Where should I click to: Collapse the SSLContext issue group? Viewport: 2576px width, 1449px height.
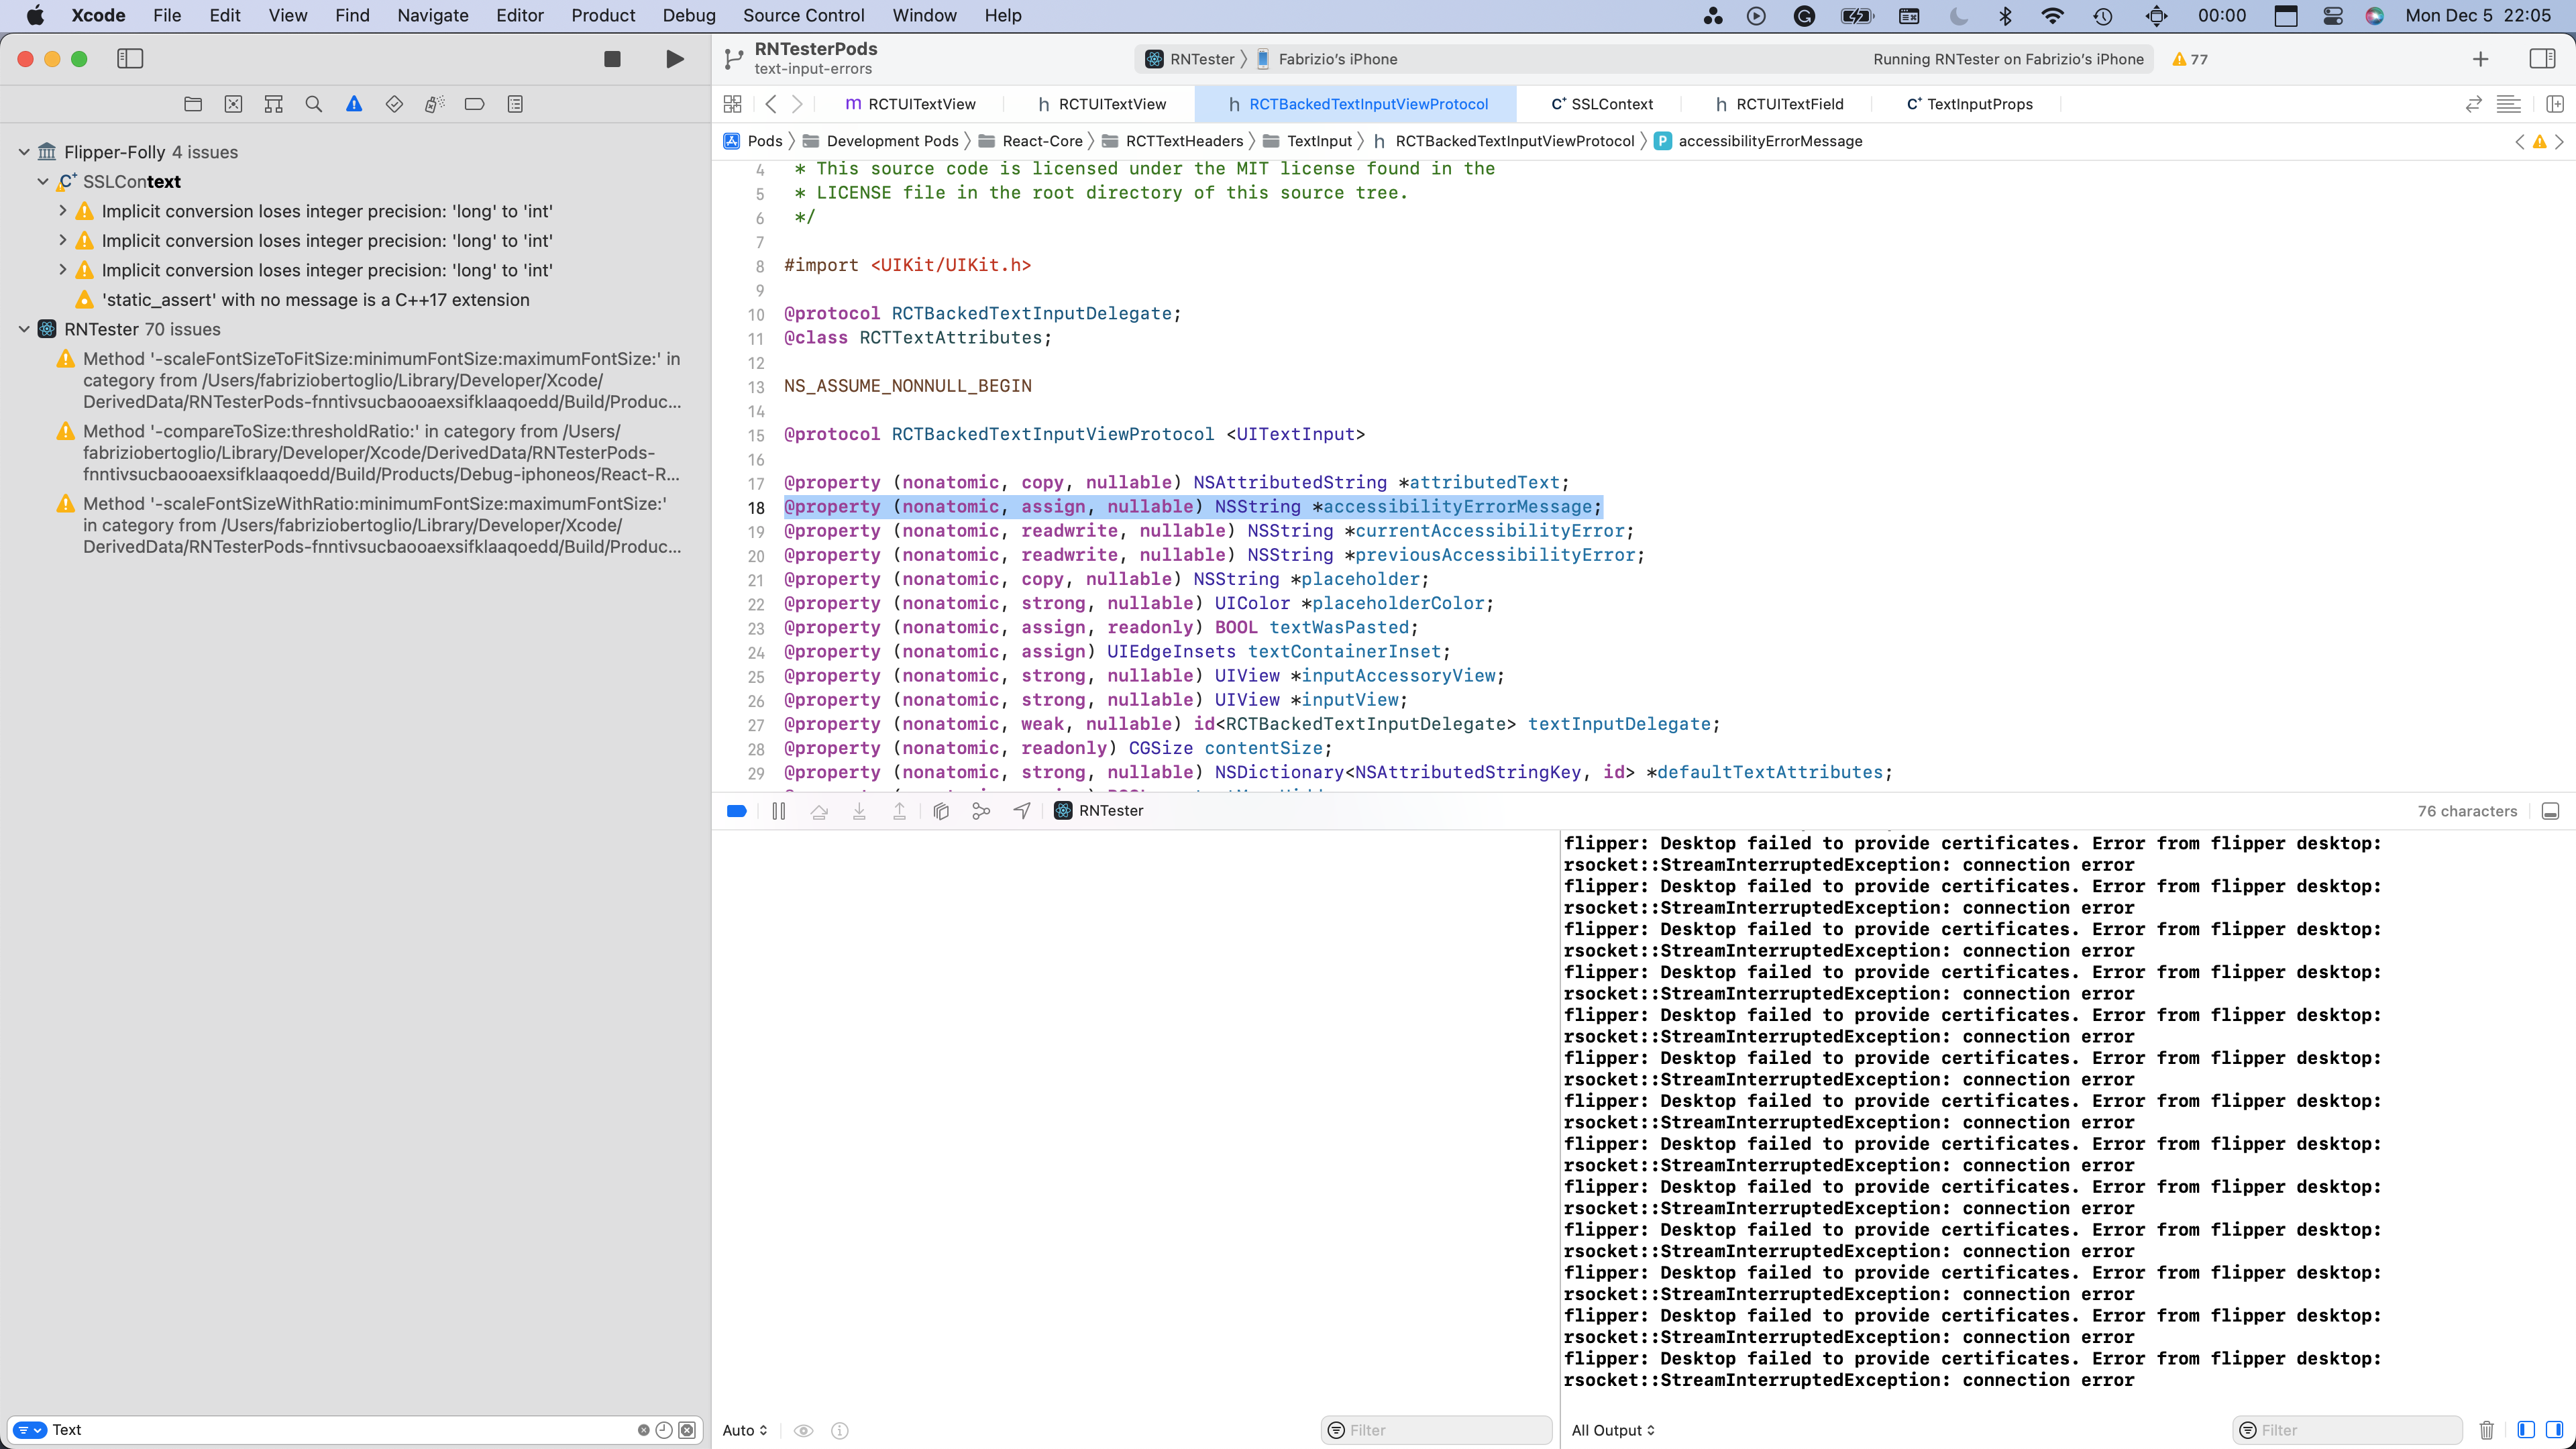pos(42,181)
